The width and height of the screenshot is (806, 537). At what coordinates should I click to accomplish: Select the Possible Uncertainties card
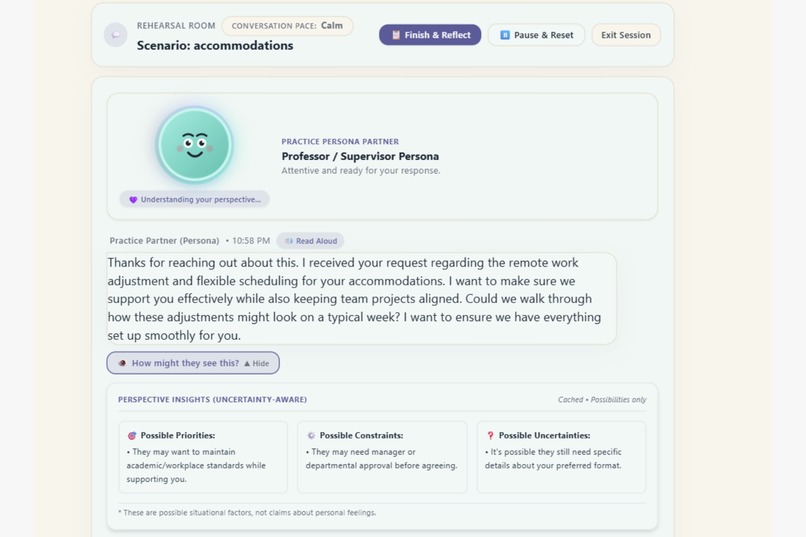tap(561, 457)
